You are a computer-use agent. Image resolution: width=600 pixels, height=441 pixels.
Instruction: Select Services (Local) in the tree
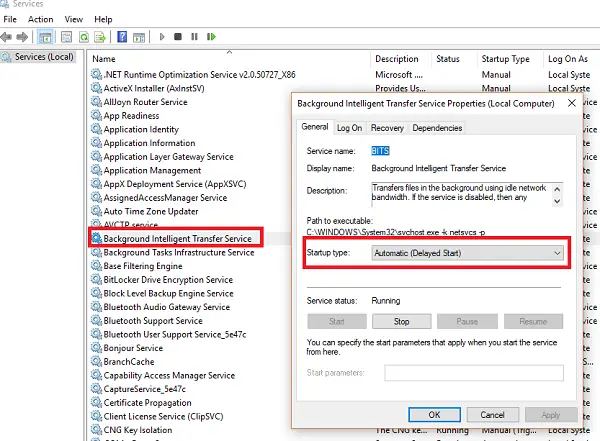(x=44, y=57)
